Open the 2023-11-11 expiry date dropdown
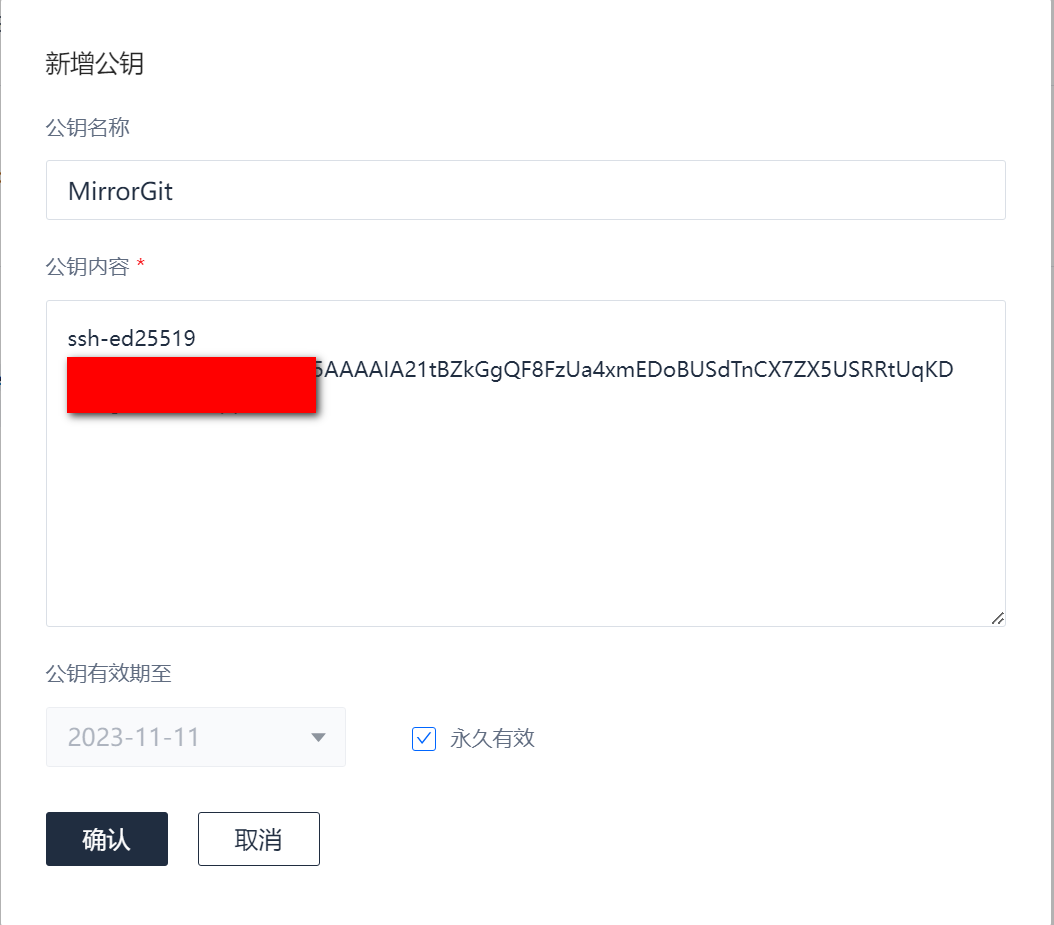The width and height of the screenshot is (1054, 925). click(196, 737)
